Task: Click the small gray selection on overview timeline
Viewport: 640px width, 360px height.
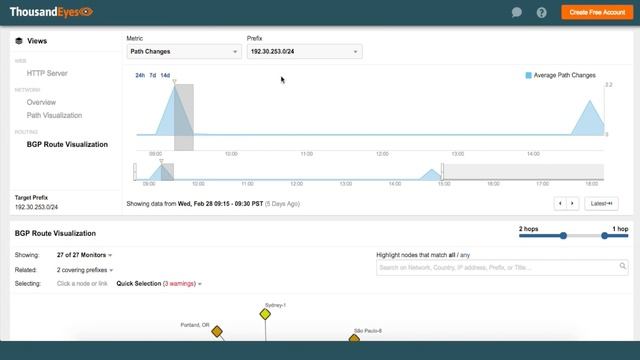Action: pos(167,172)
